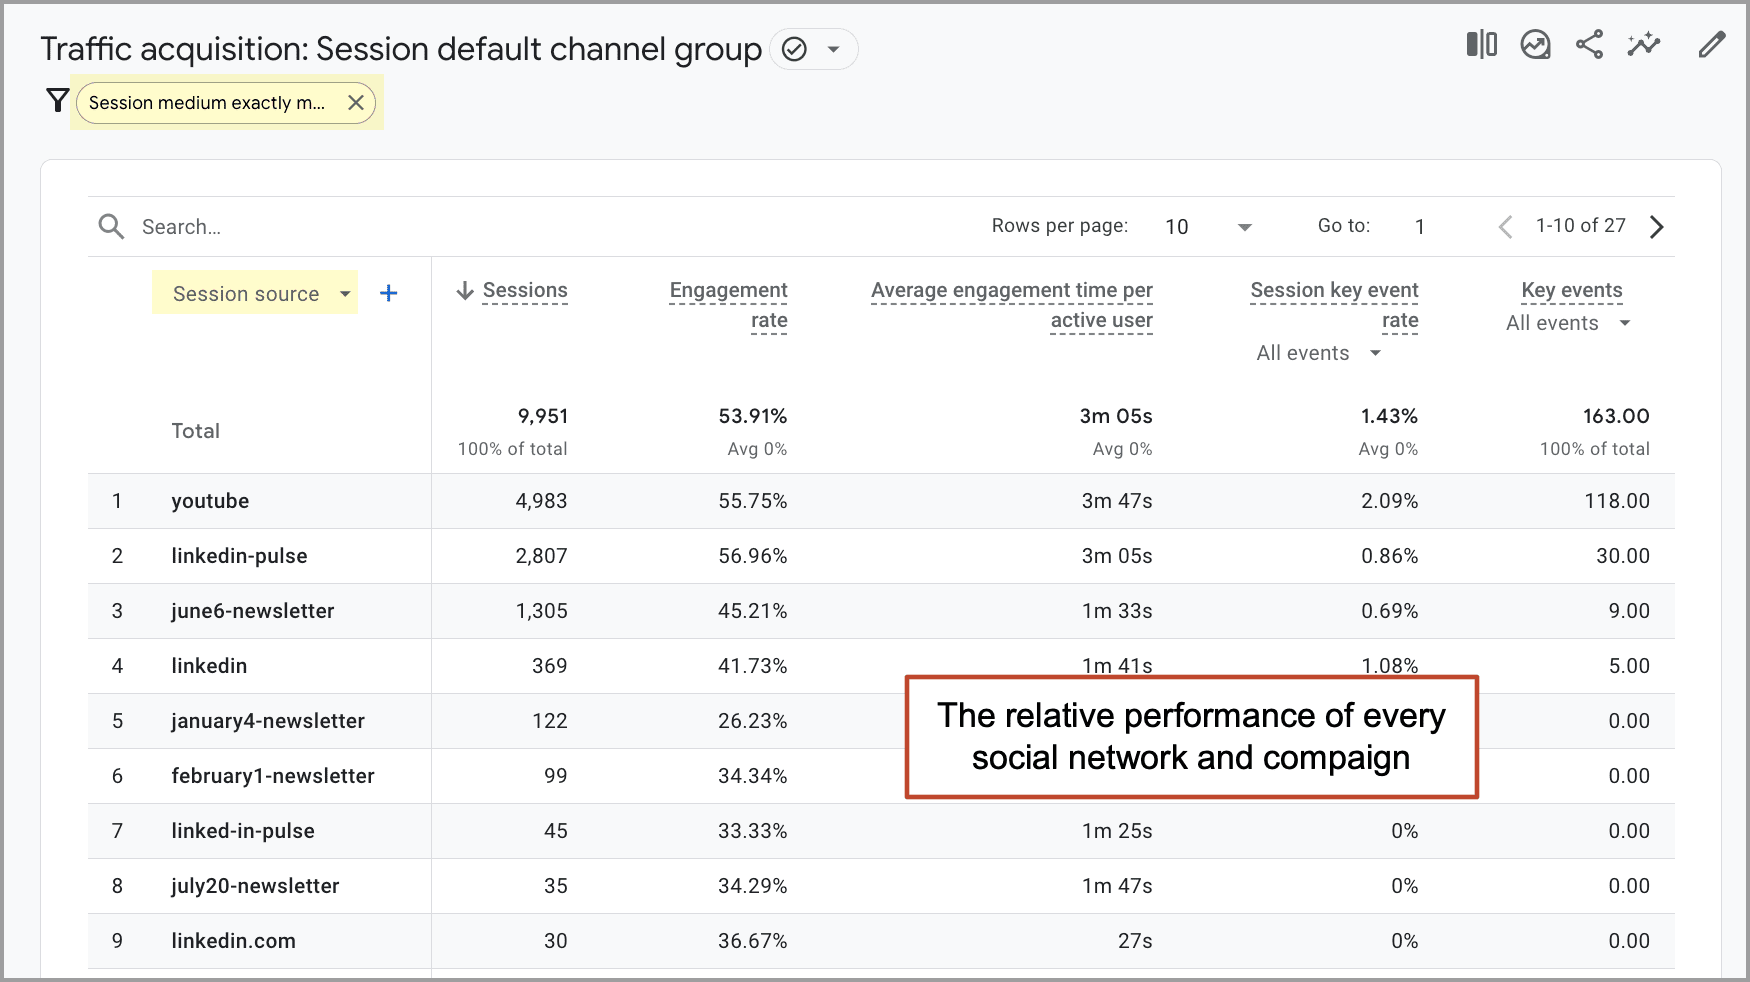Viewport: 1750px width, 982px height.
Task: Select linked-in-pulse source row
Action: pyautogui.click(x=243, y=831)
